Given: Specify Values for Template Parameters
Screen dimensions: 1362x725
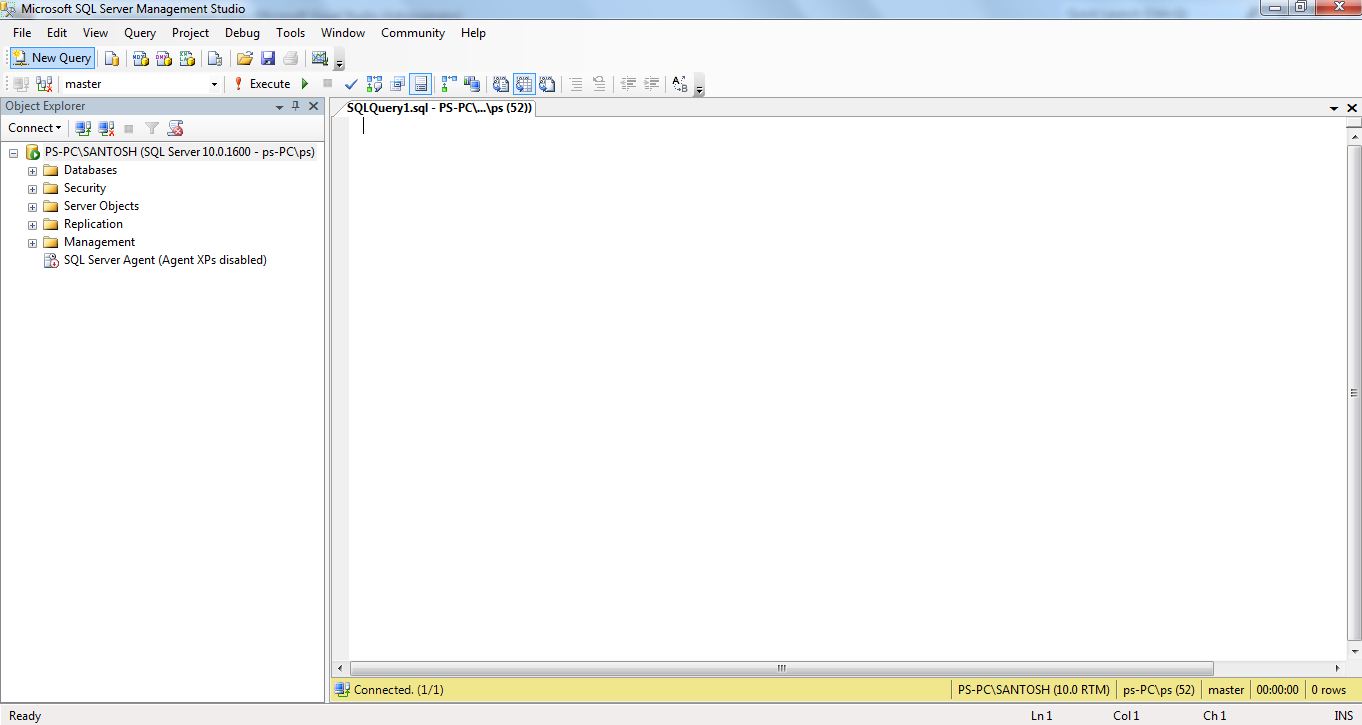Looking at the screenshot, I should [680, 84].
